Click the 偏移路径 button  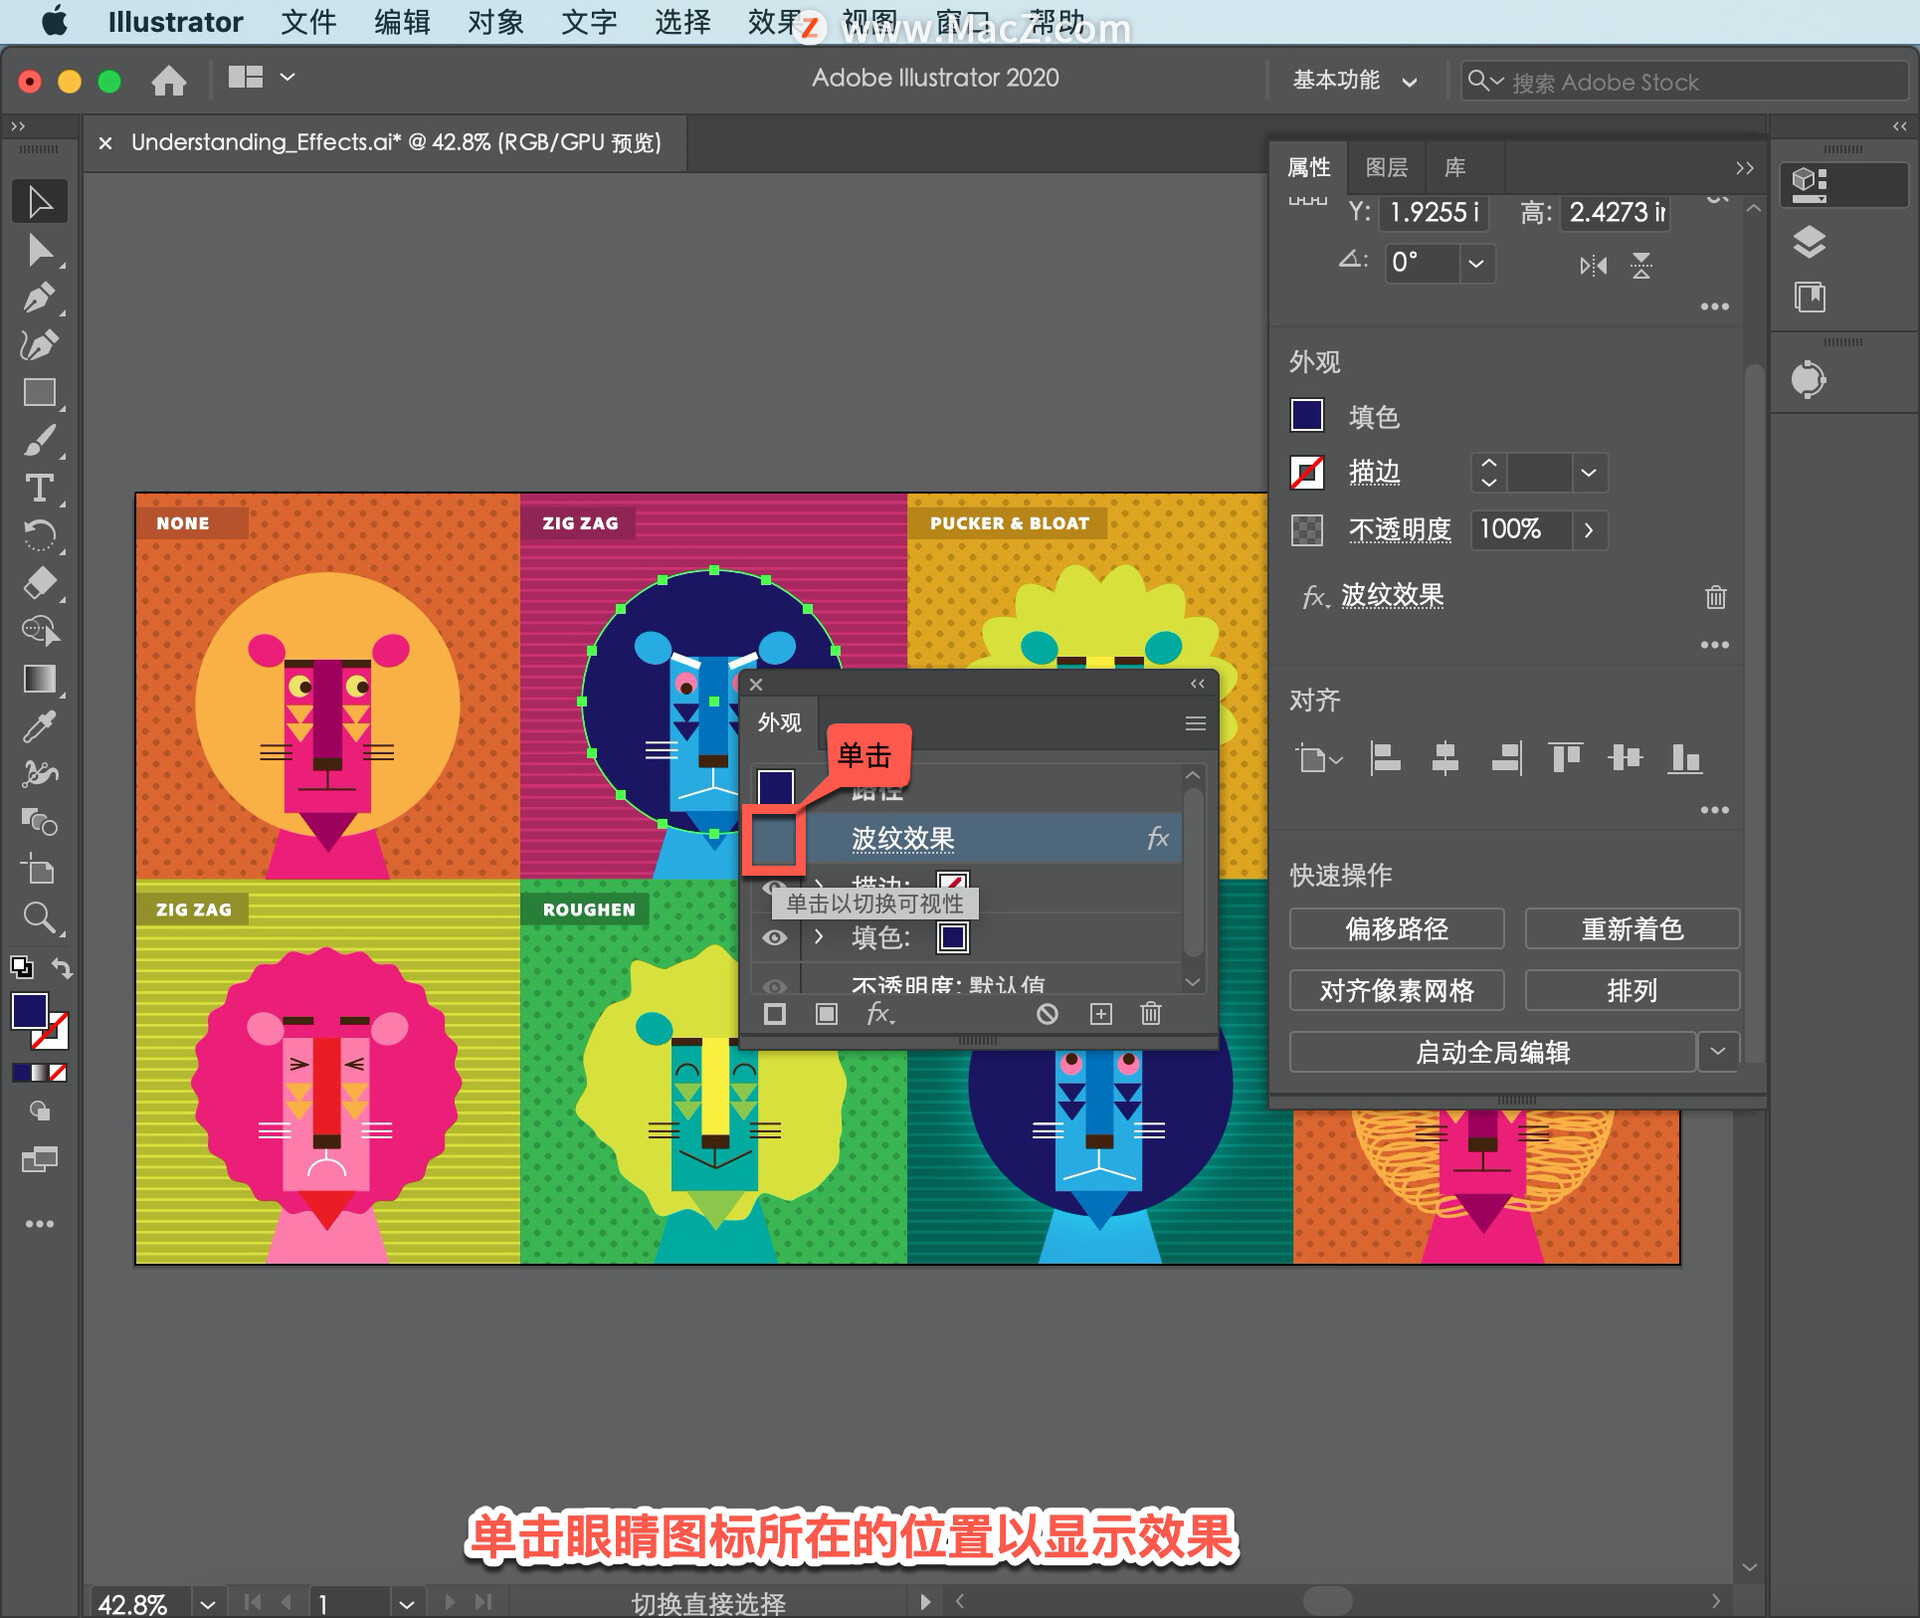(1396, 929)
